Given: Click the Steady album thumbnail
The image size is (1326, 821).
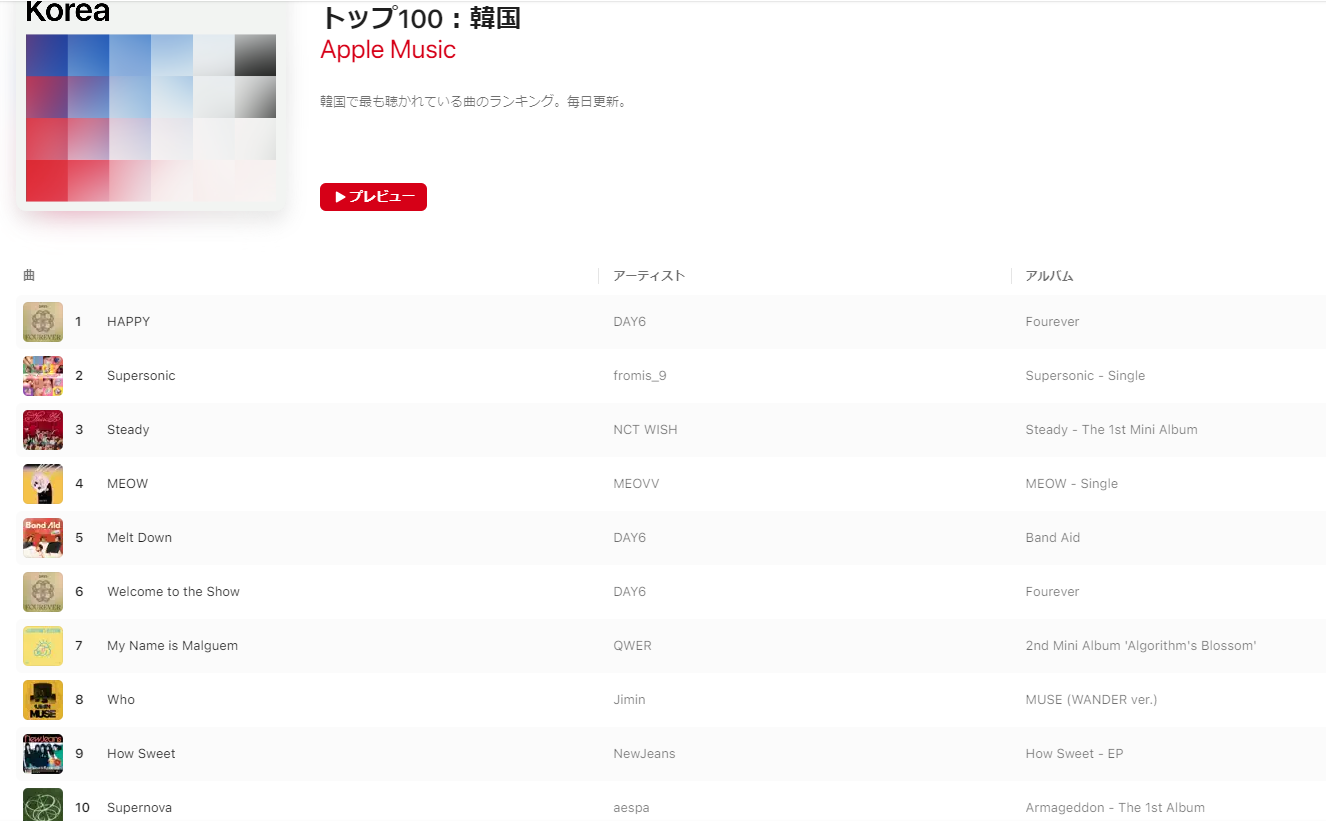Looking at the screenshot, I should [43, 430].
